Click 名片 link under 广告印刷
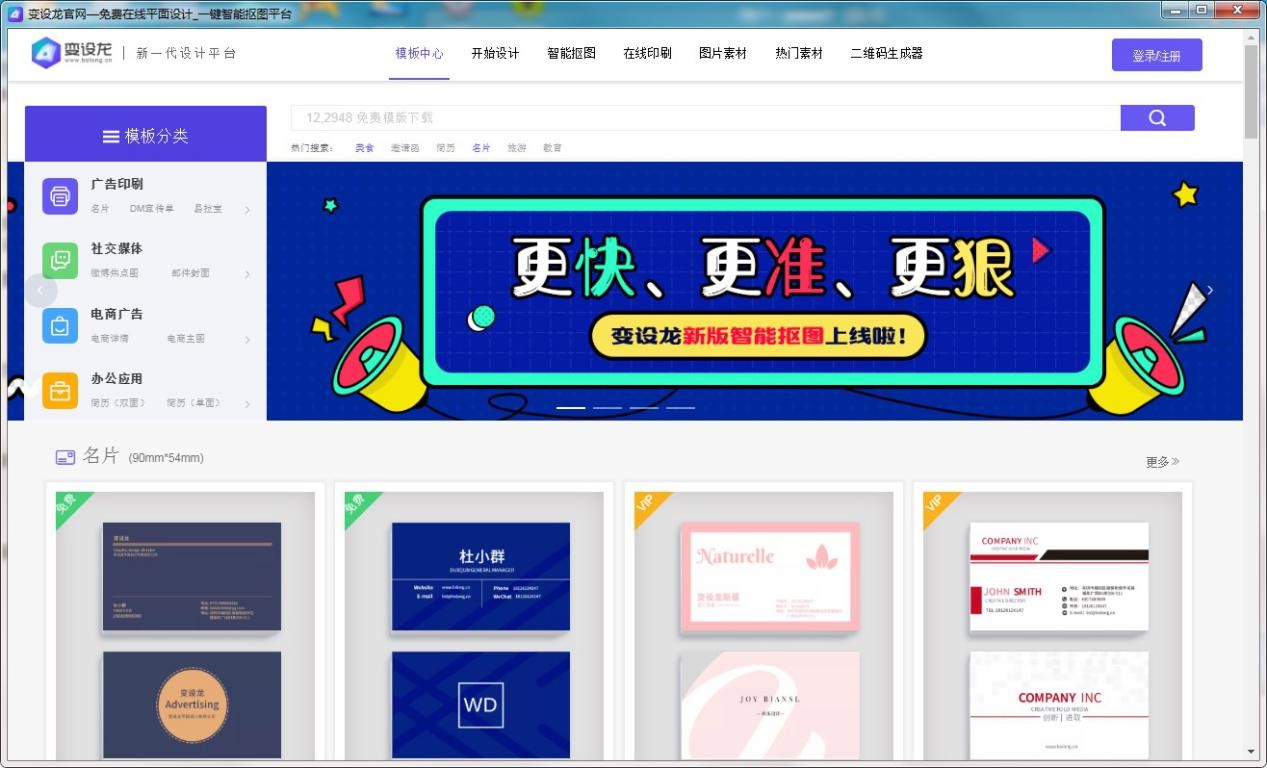 click(100, 209)
